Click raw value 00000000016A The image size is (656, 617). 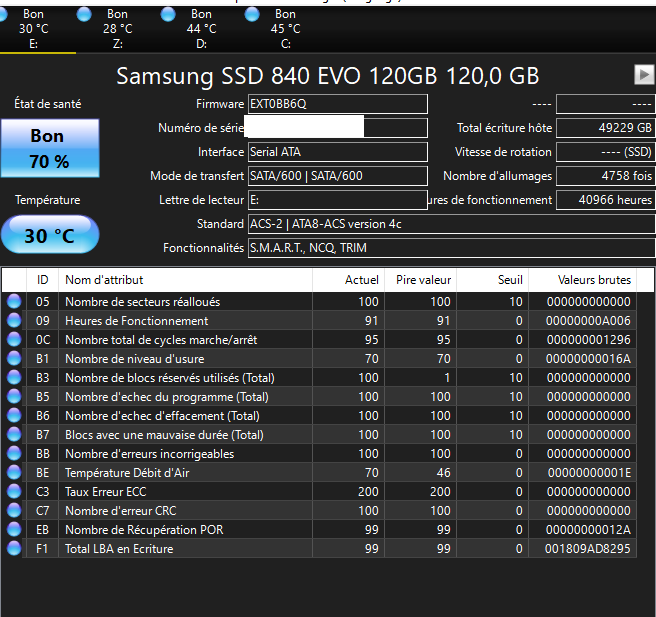(588, 358)
